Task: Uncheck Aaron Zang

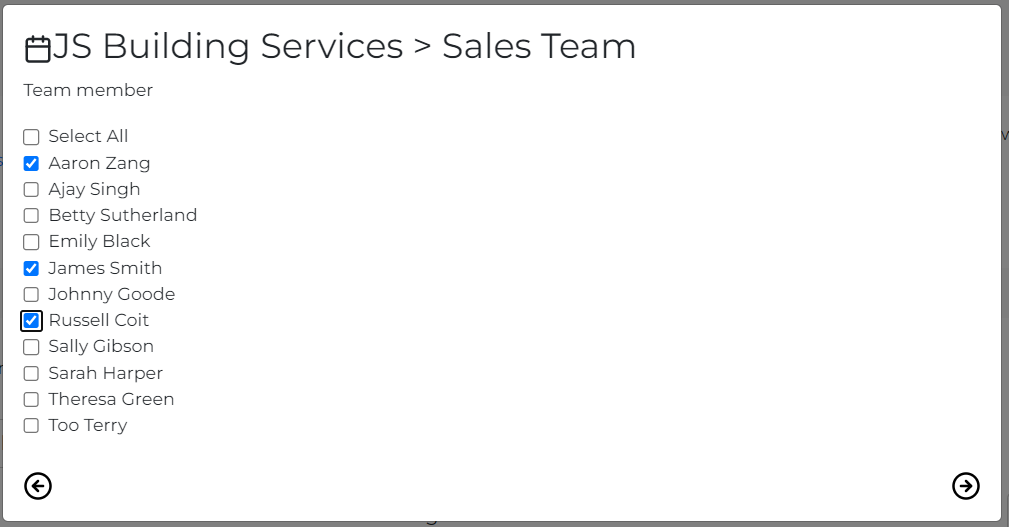Action: tap(31, 163)
